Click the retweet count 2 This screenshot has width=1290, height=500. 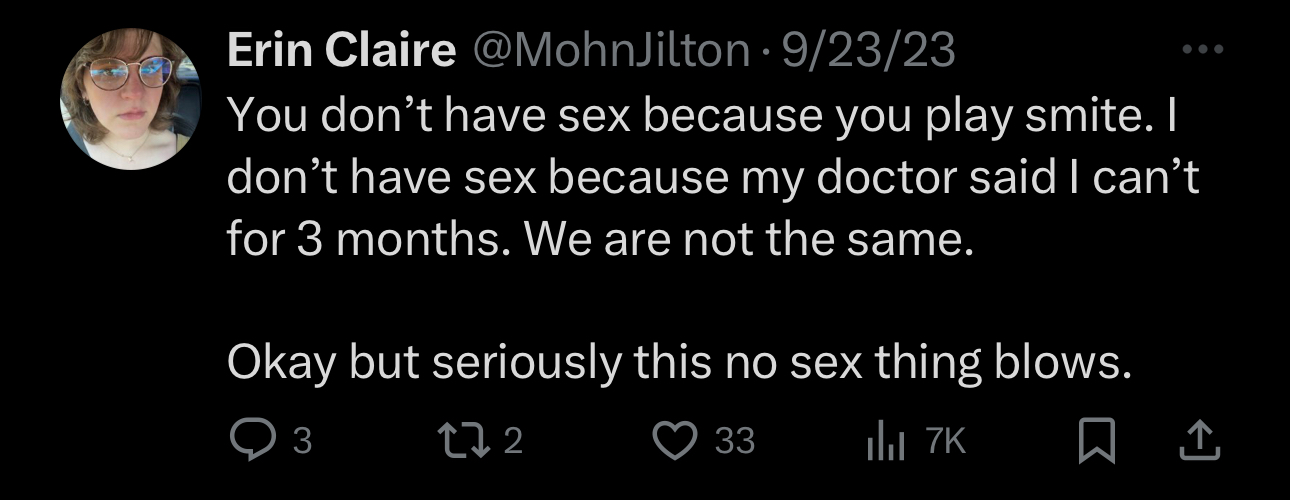[x=513, y=442]
